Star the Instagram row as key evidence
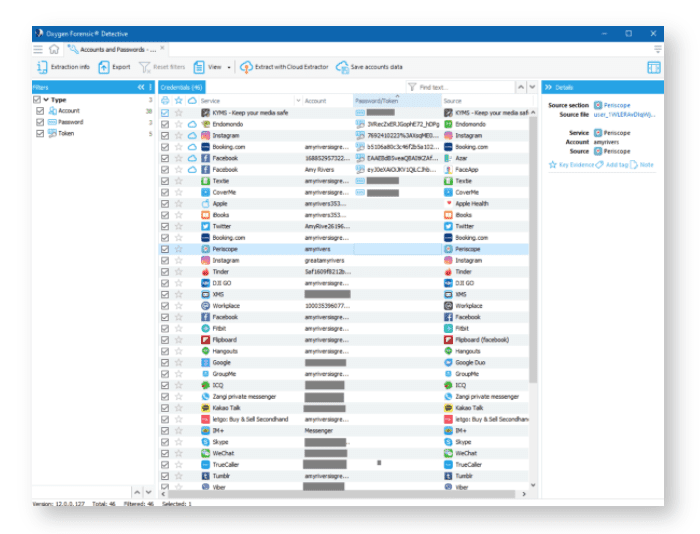 (x=178, y=135)
